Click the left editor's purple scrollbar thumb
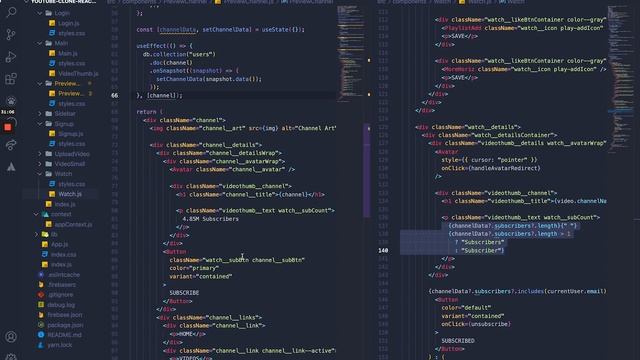The height and width of the screenshot is (360, 640). (x=367, y=170)
